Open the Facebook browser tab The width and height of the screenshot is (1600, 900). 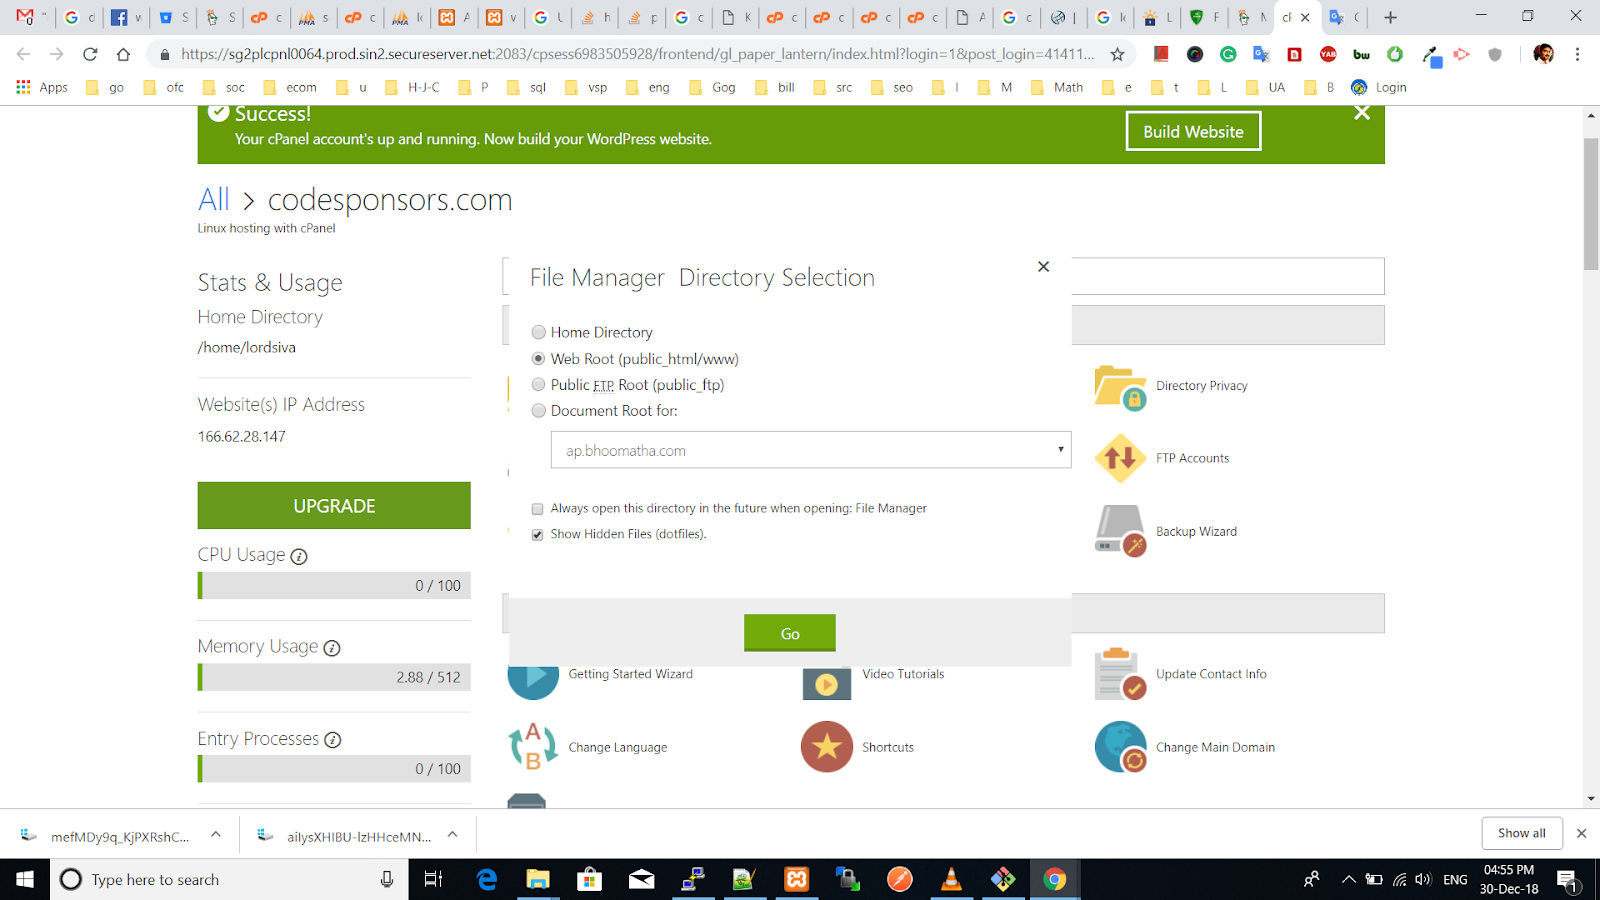126,17
